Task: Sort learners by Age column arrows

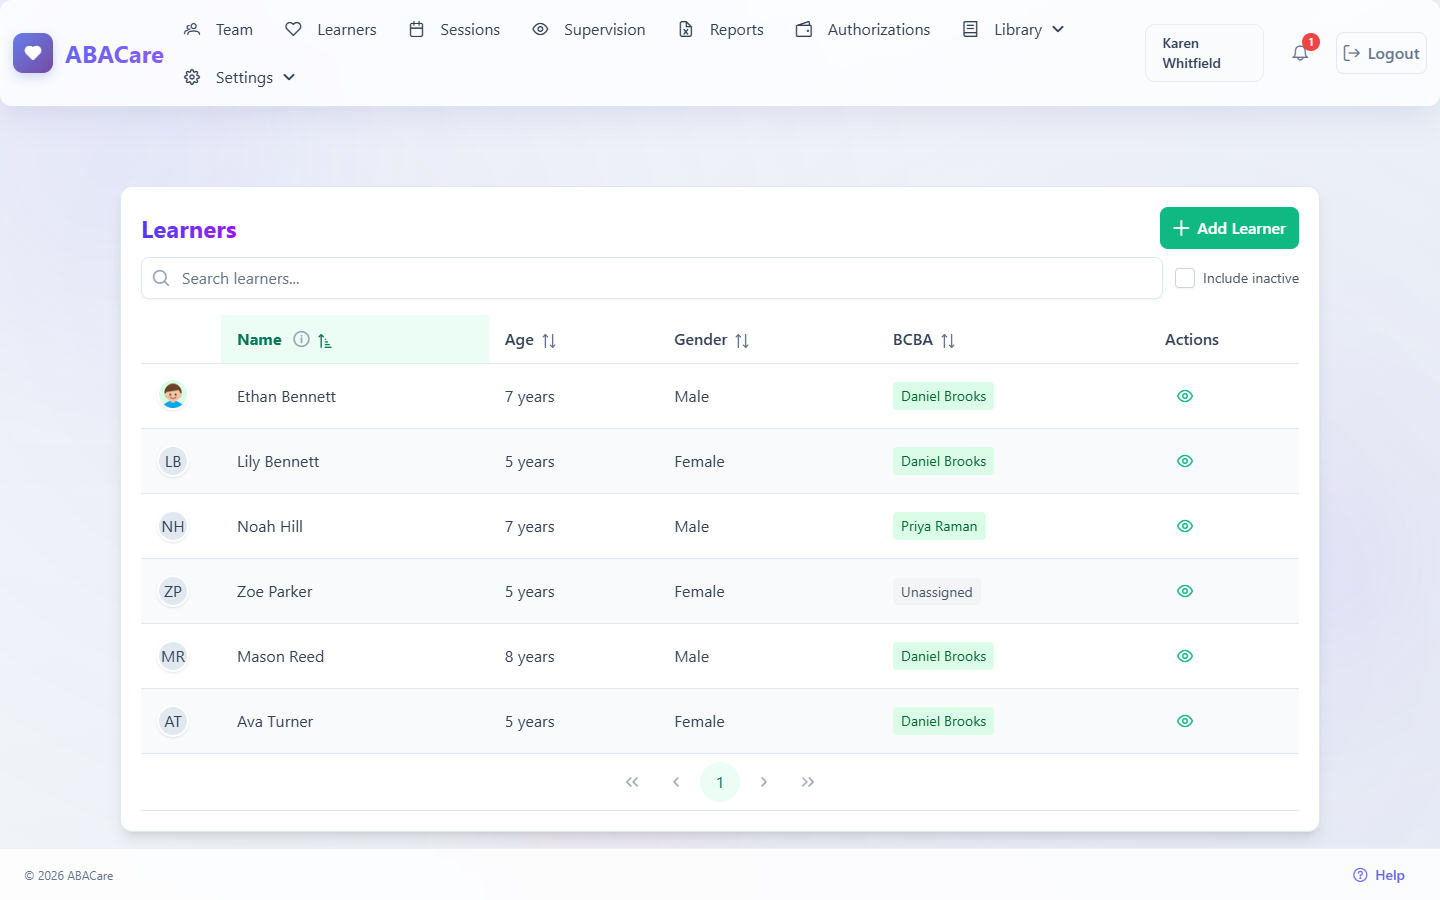Action: pos(549,341)
